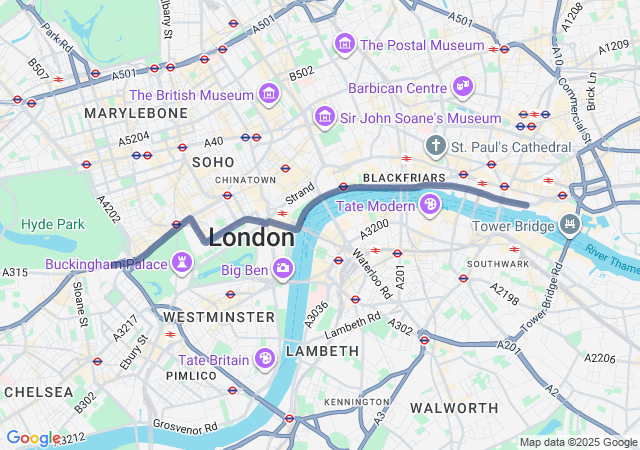Click Sir John Soane's Museum pin

coord(325,118)
